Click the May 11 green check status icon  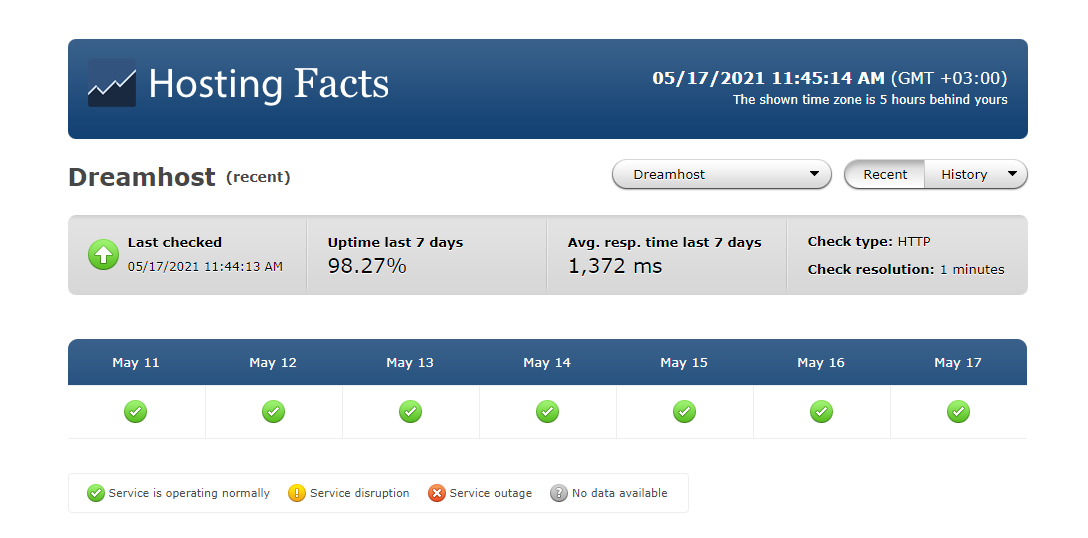click(x=136, y=412)
